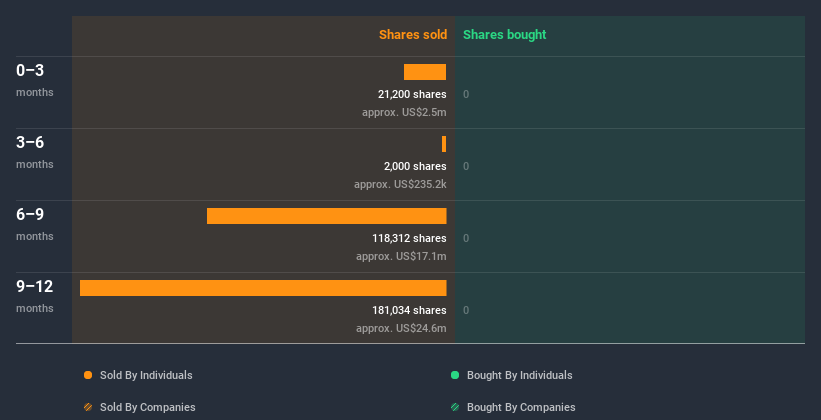Select the 9–12 months row label

pos(35,287)
